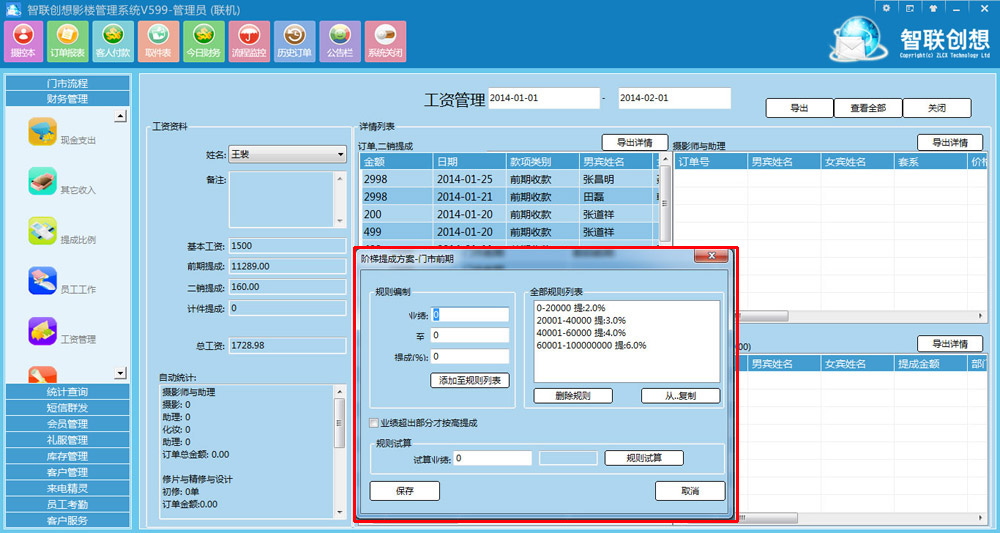This screenshot has width=1000, height=533.
Task: Click the 自动统计 panel vertical scrollbar
Action: pyautogui.click(x=339, y=451)
